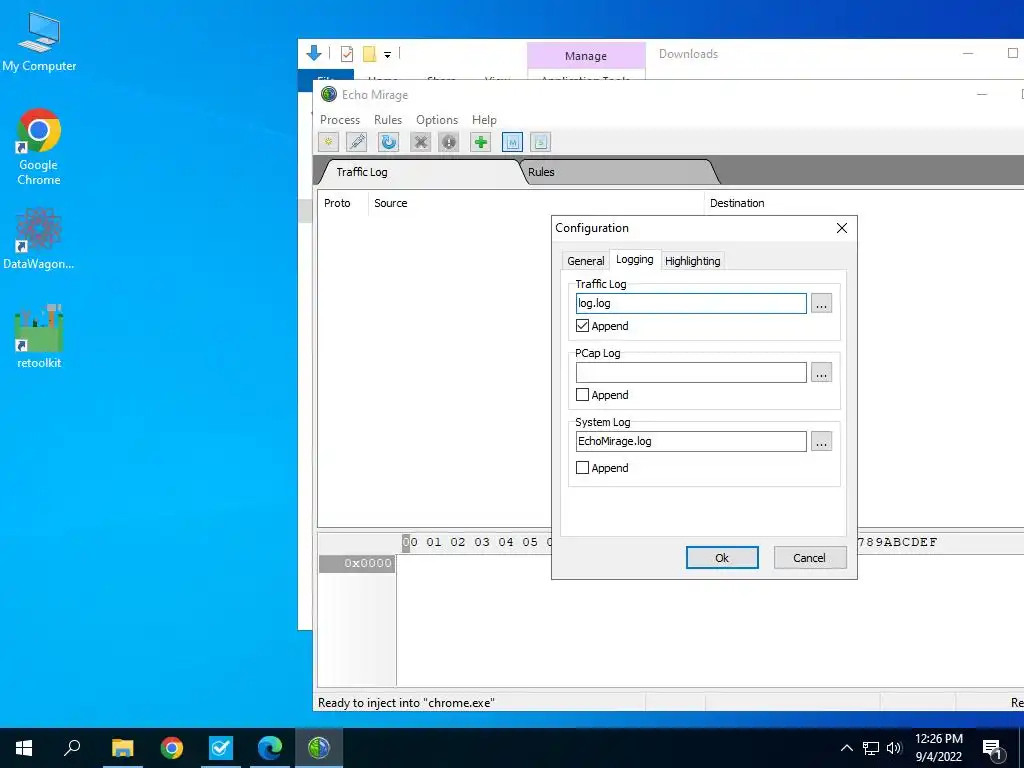Switch to the General configuration tab
Image resolution: width=1024 pixels, height=768 pixels.
click(586, 261)
